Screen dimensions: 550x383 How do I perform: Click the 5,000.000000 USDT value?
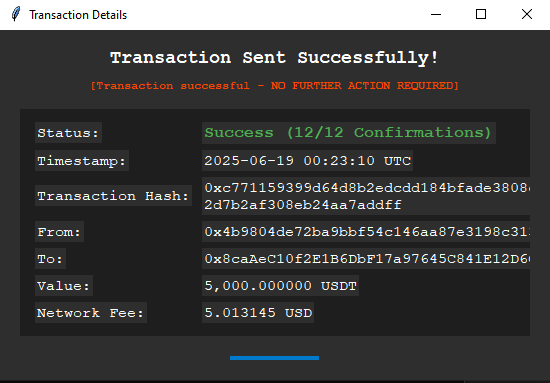coord(280,285)
